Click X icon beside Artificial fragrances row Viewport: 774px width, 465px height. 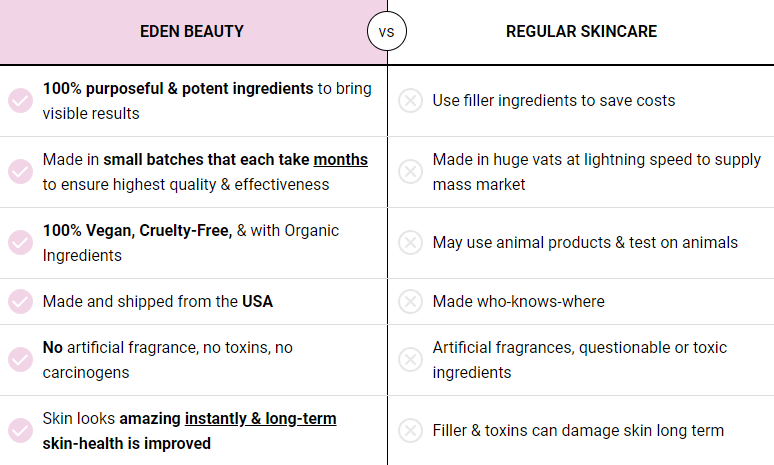pyautogui.click(x=410, y=360)
